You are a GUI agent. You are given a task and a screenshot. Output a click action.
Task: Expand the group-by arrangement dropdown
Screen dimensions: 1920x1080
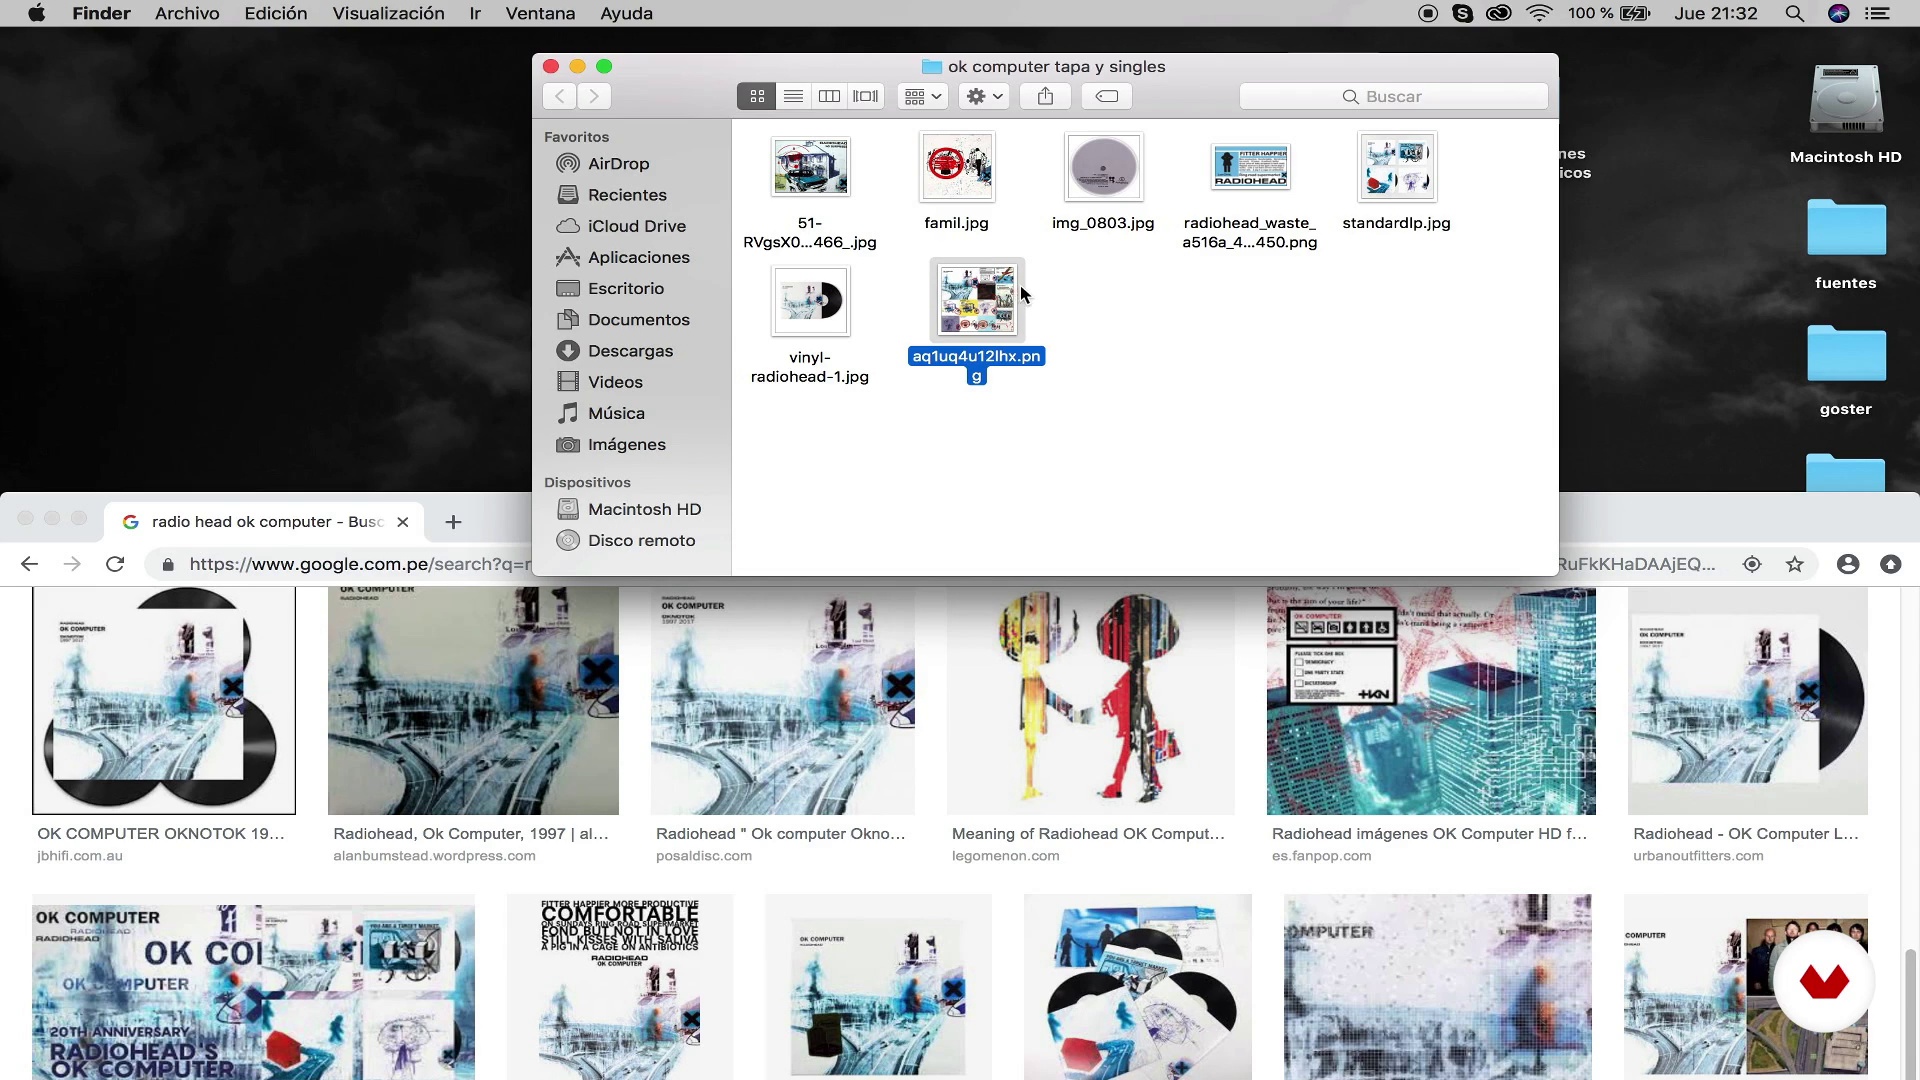click(922, 96)
